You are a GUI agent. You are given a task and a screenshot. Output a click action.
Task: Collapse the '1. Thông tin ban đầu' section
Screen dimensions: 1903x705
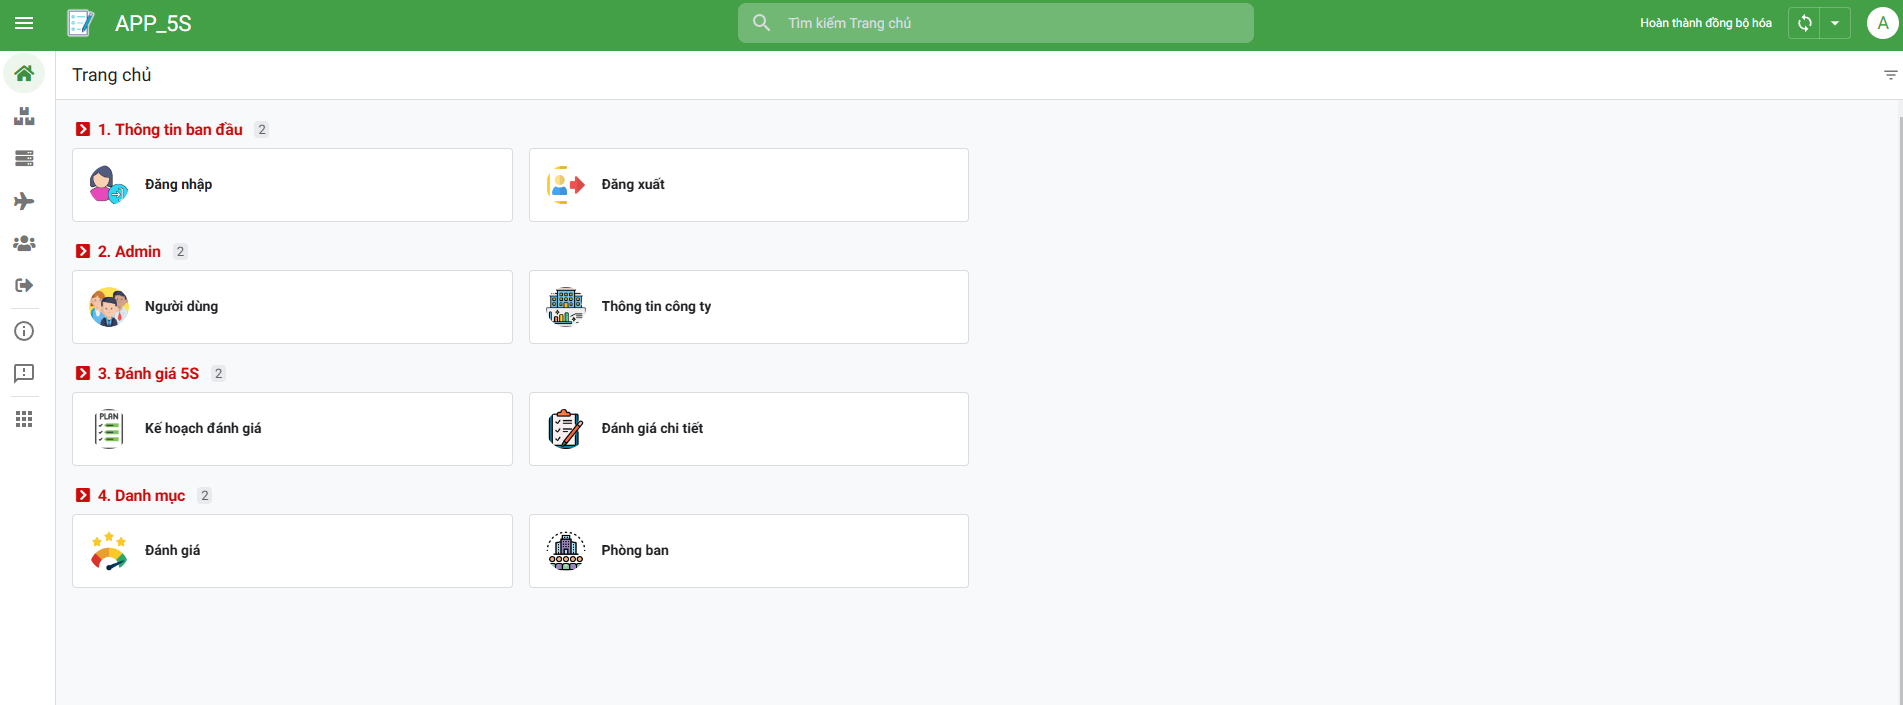click(83, 130)
